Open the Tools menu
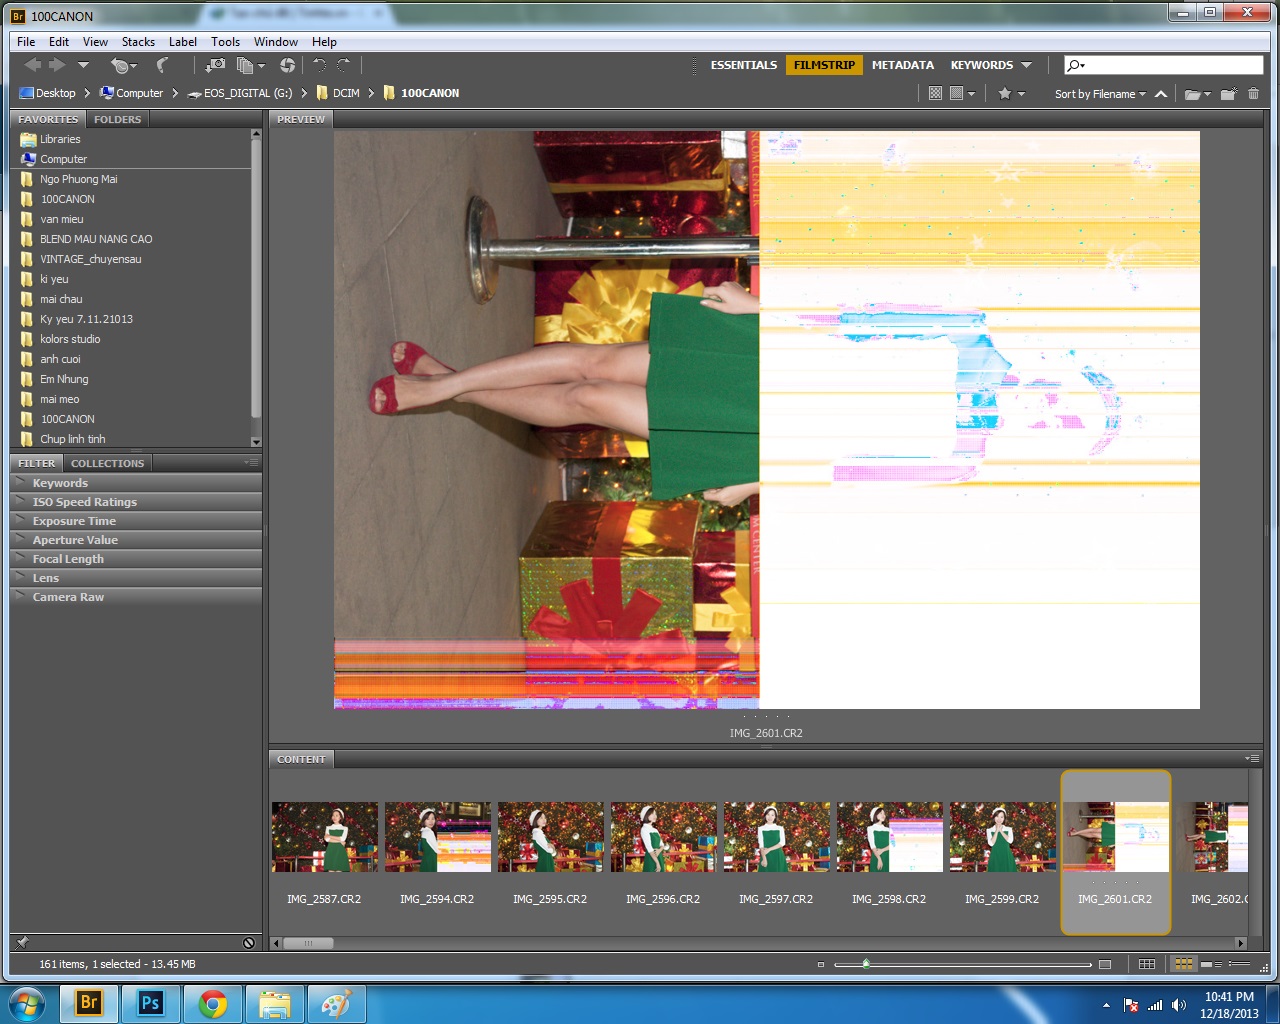 tap(225, 42)
